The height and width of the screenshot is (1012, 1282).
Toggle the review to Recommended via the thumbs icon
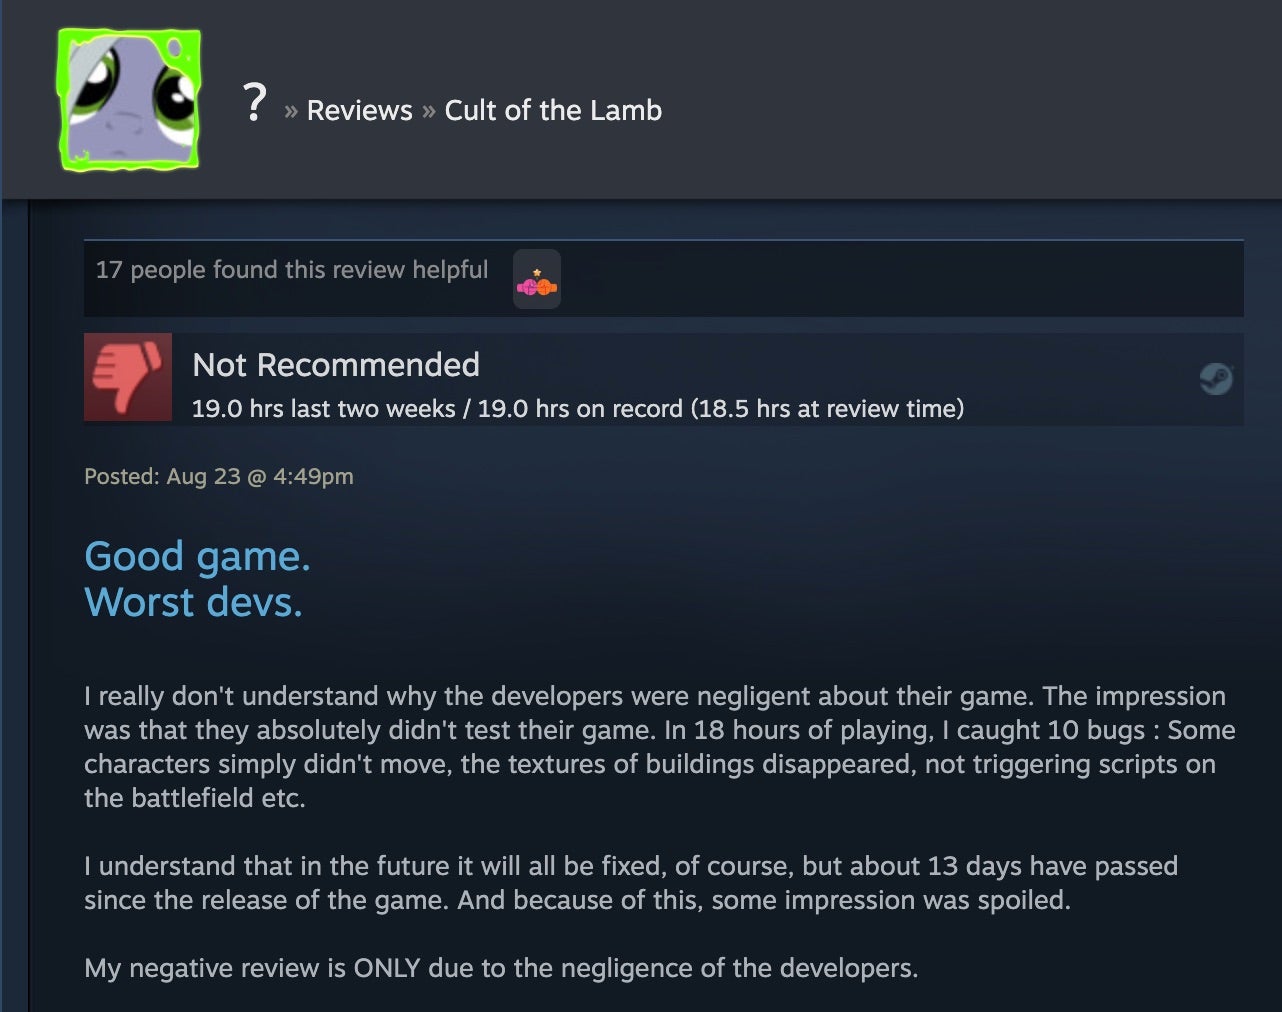pos(128,377)
